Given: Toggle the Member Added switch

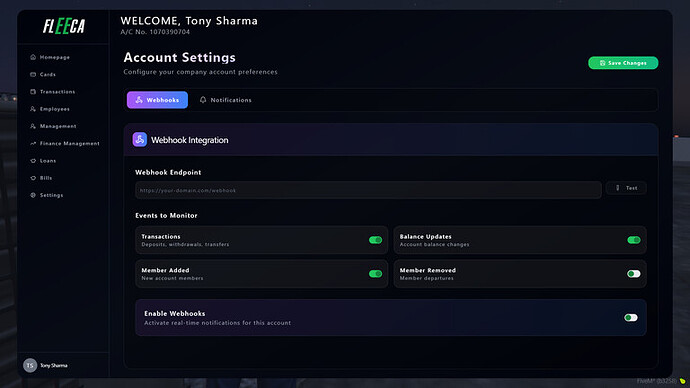Looking at the screenshot, I should click(375, 274).
